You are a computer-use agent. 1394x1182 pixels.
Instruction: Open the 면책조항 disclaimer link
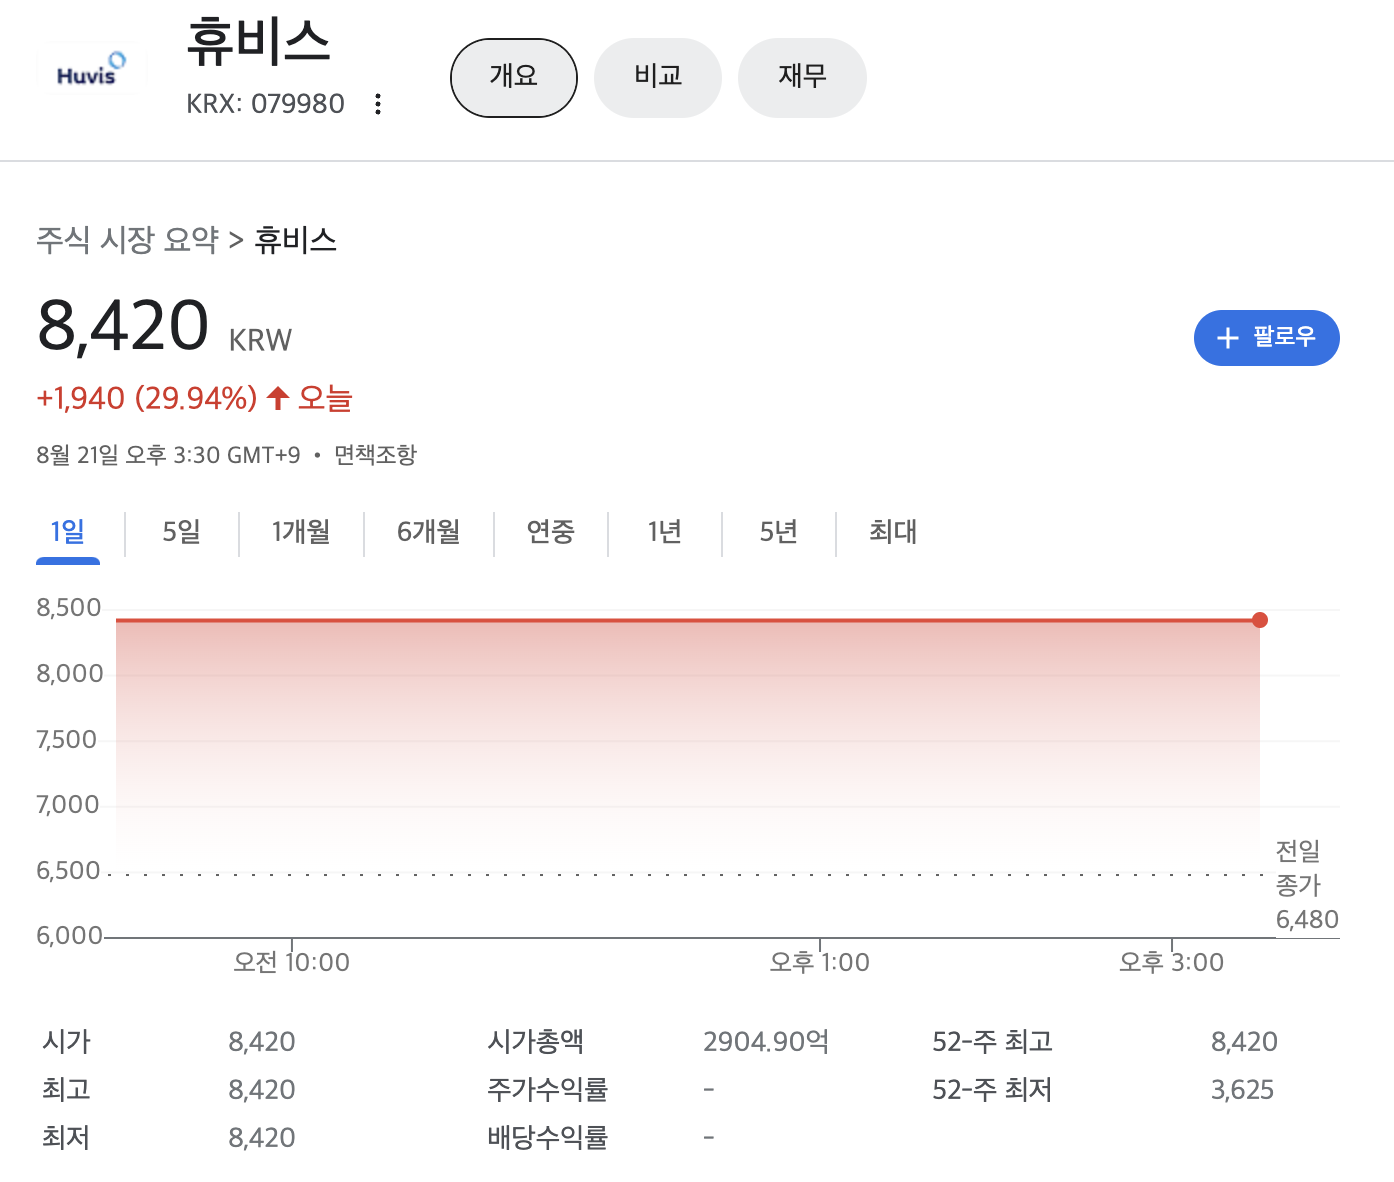click(375, 455)
